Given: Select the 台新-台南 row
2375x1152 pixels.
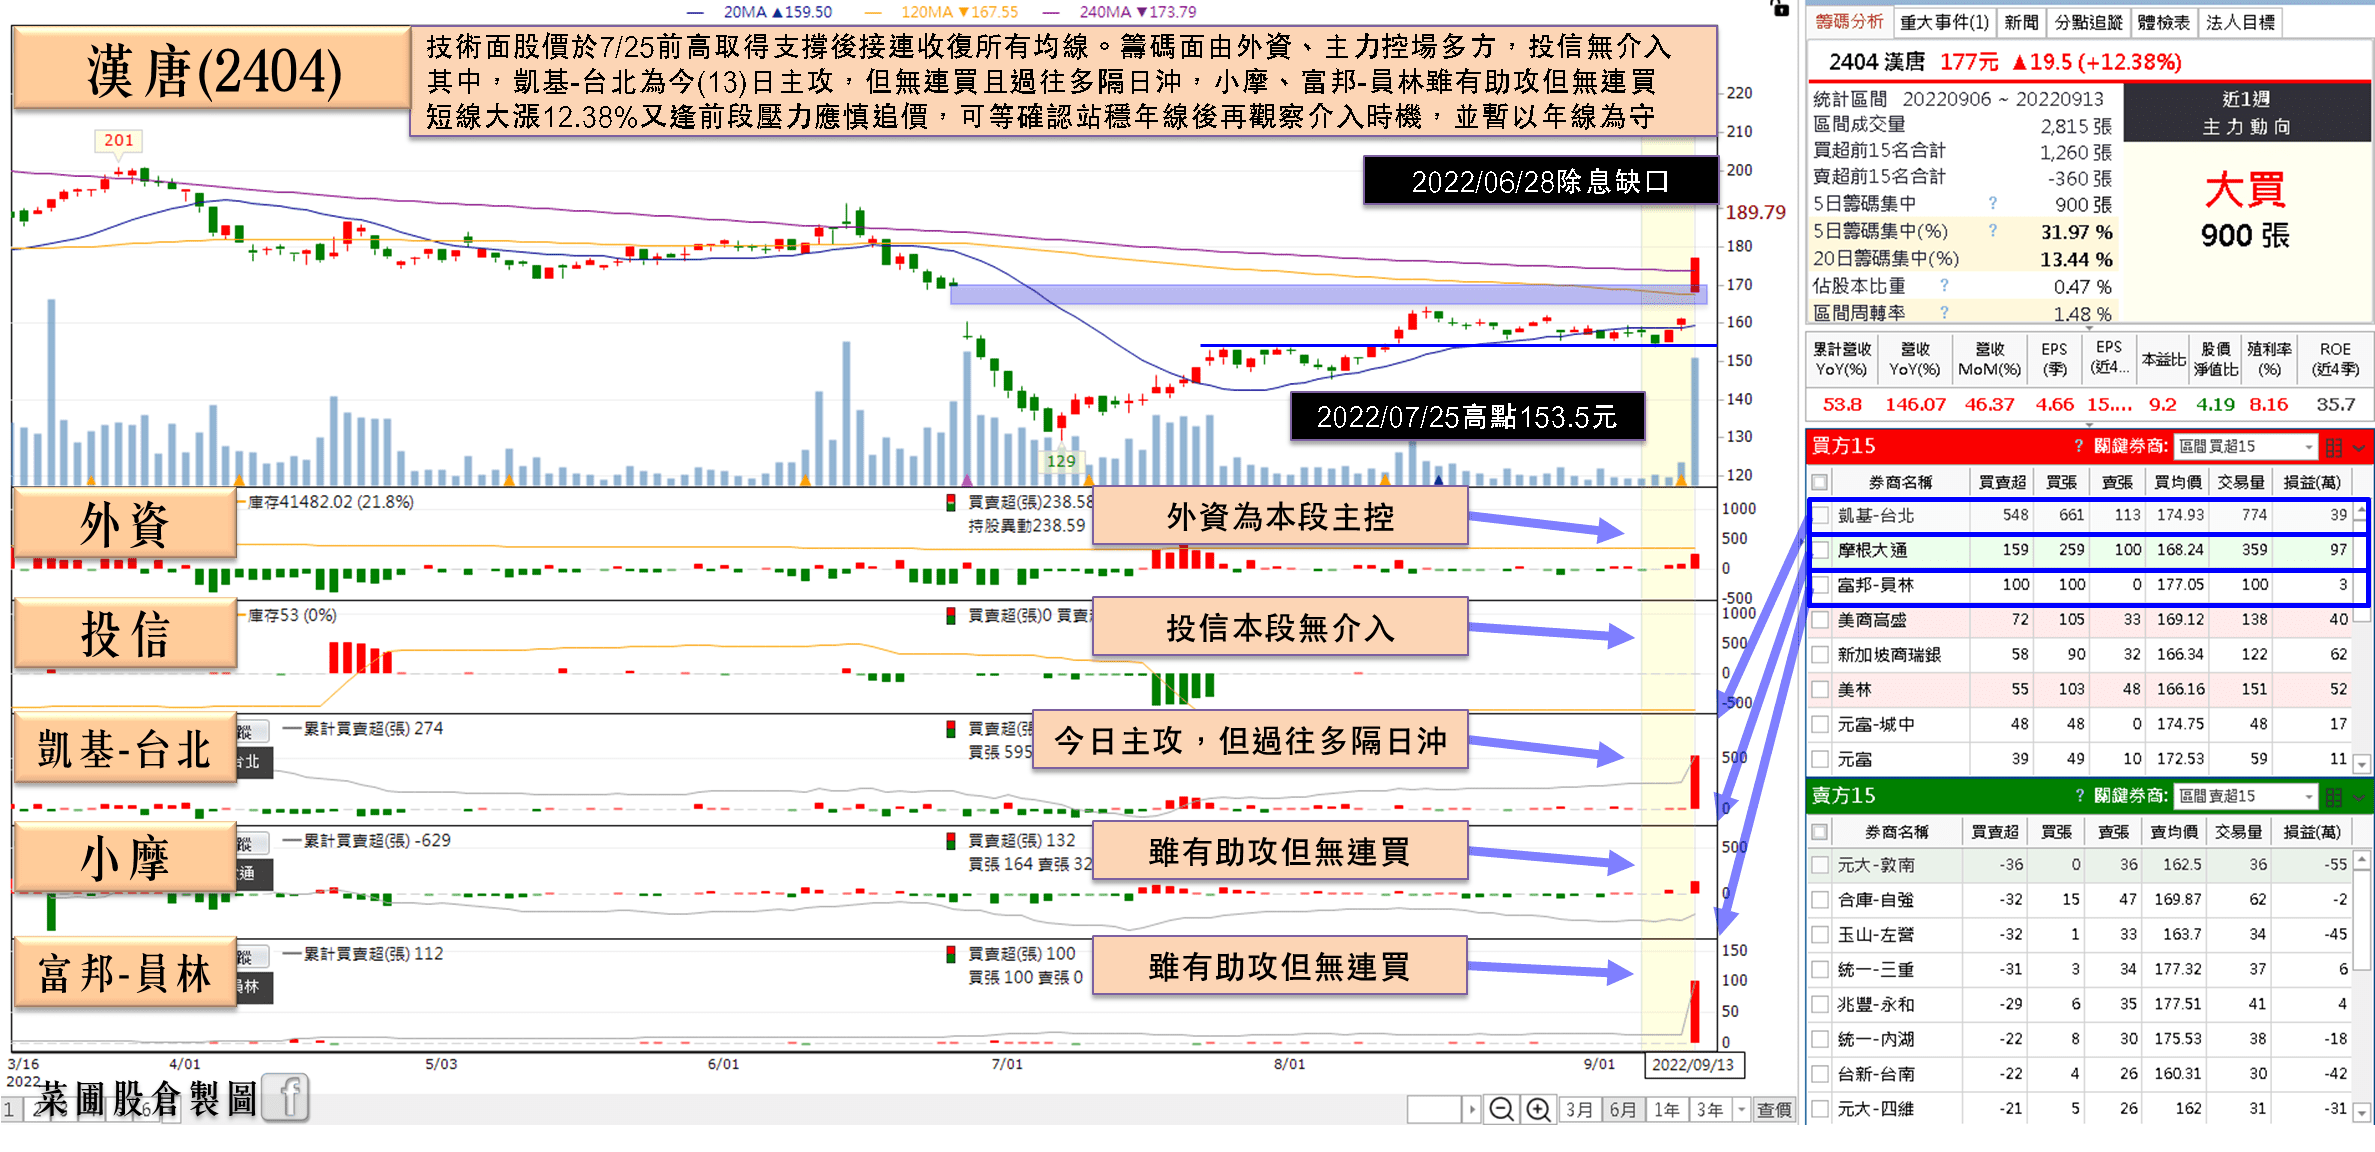Looking at the screenshot, I should pyautogui.click(x=2078, y=1074).
